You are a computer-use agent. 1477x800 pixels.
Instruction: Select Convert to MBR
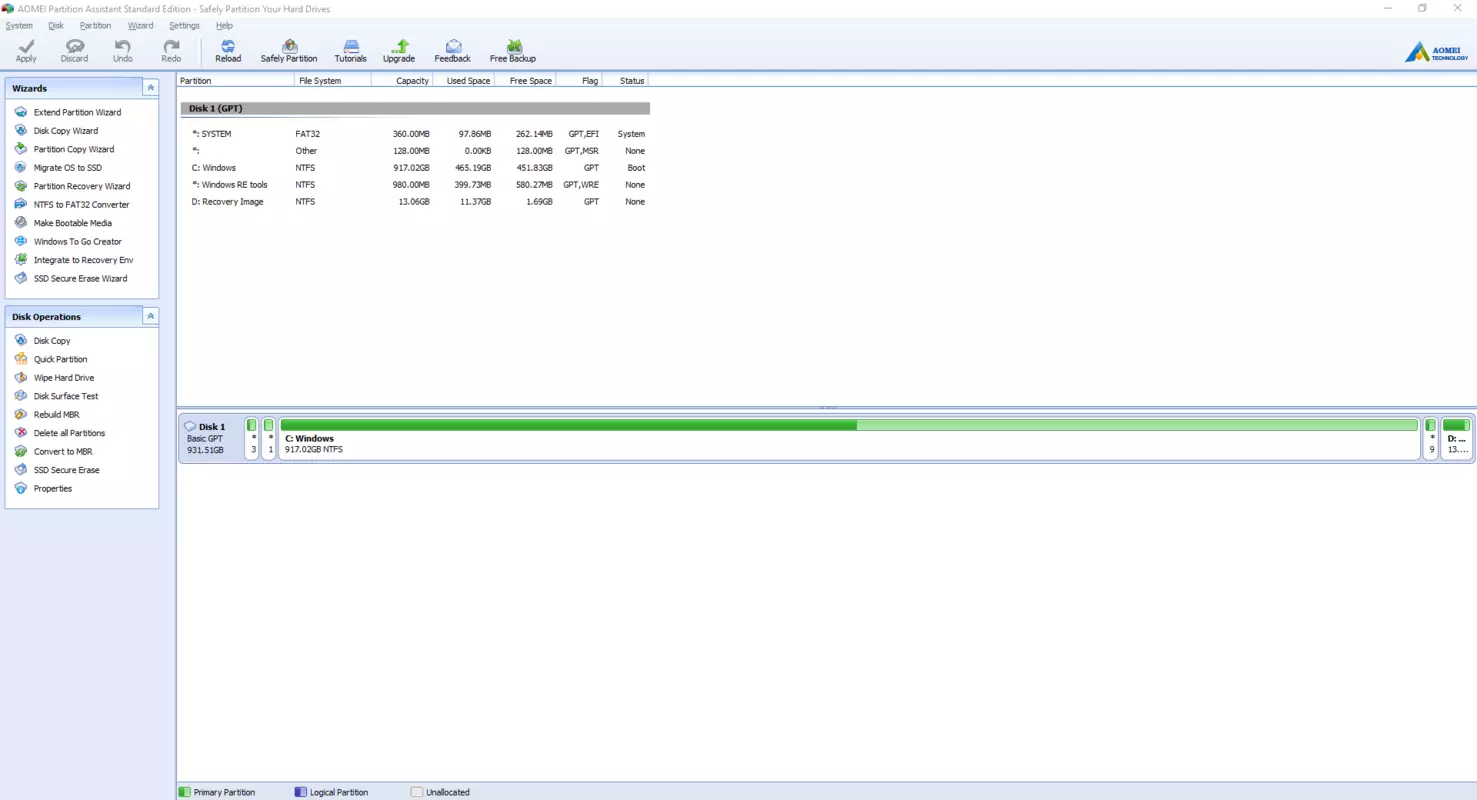click(x=63, y=452)
